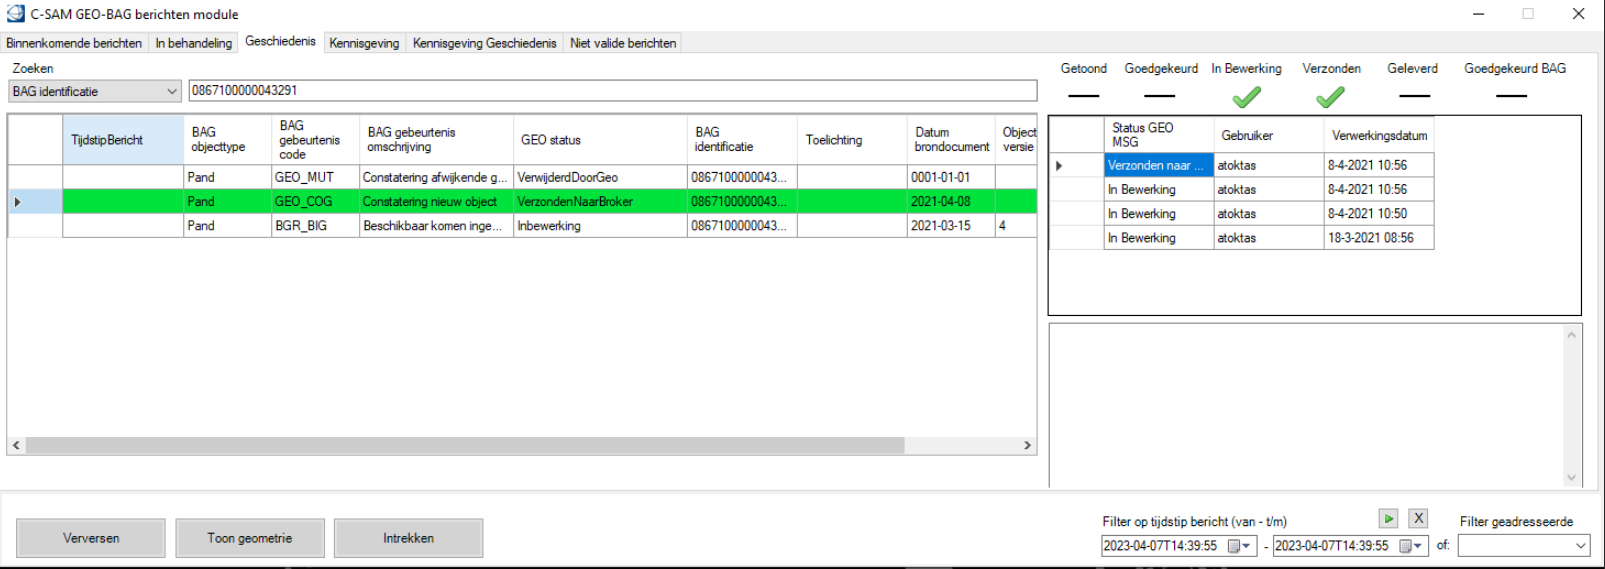Click the Verversen button

click(91, 538)
